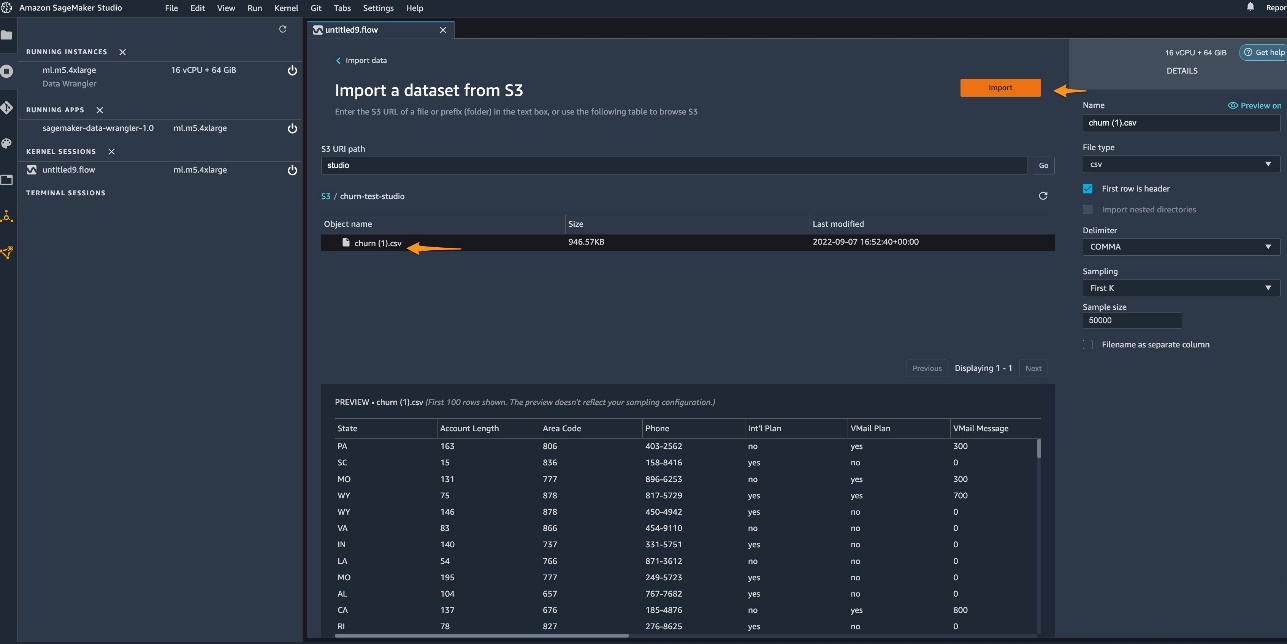Open the palette sidebar icon
The image size is (1287, 644).
[7, 143]
